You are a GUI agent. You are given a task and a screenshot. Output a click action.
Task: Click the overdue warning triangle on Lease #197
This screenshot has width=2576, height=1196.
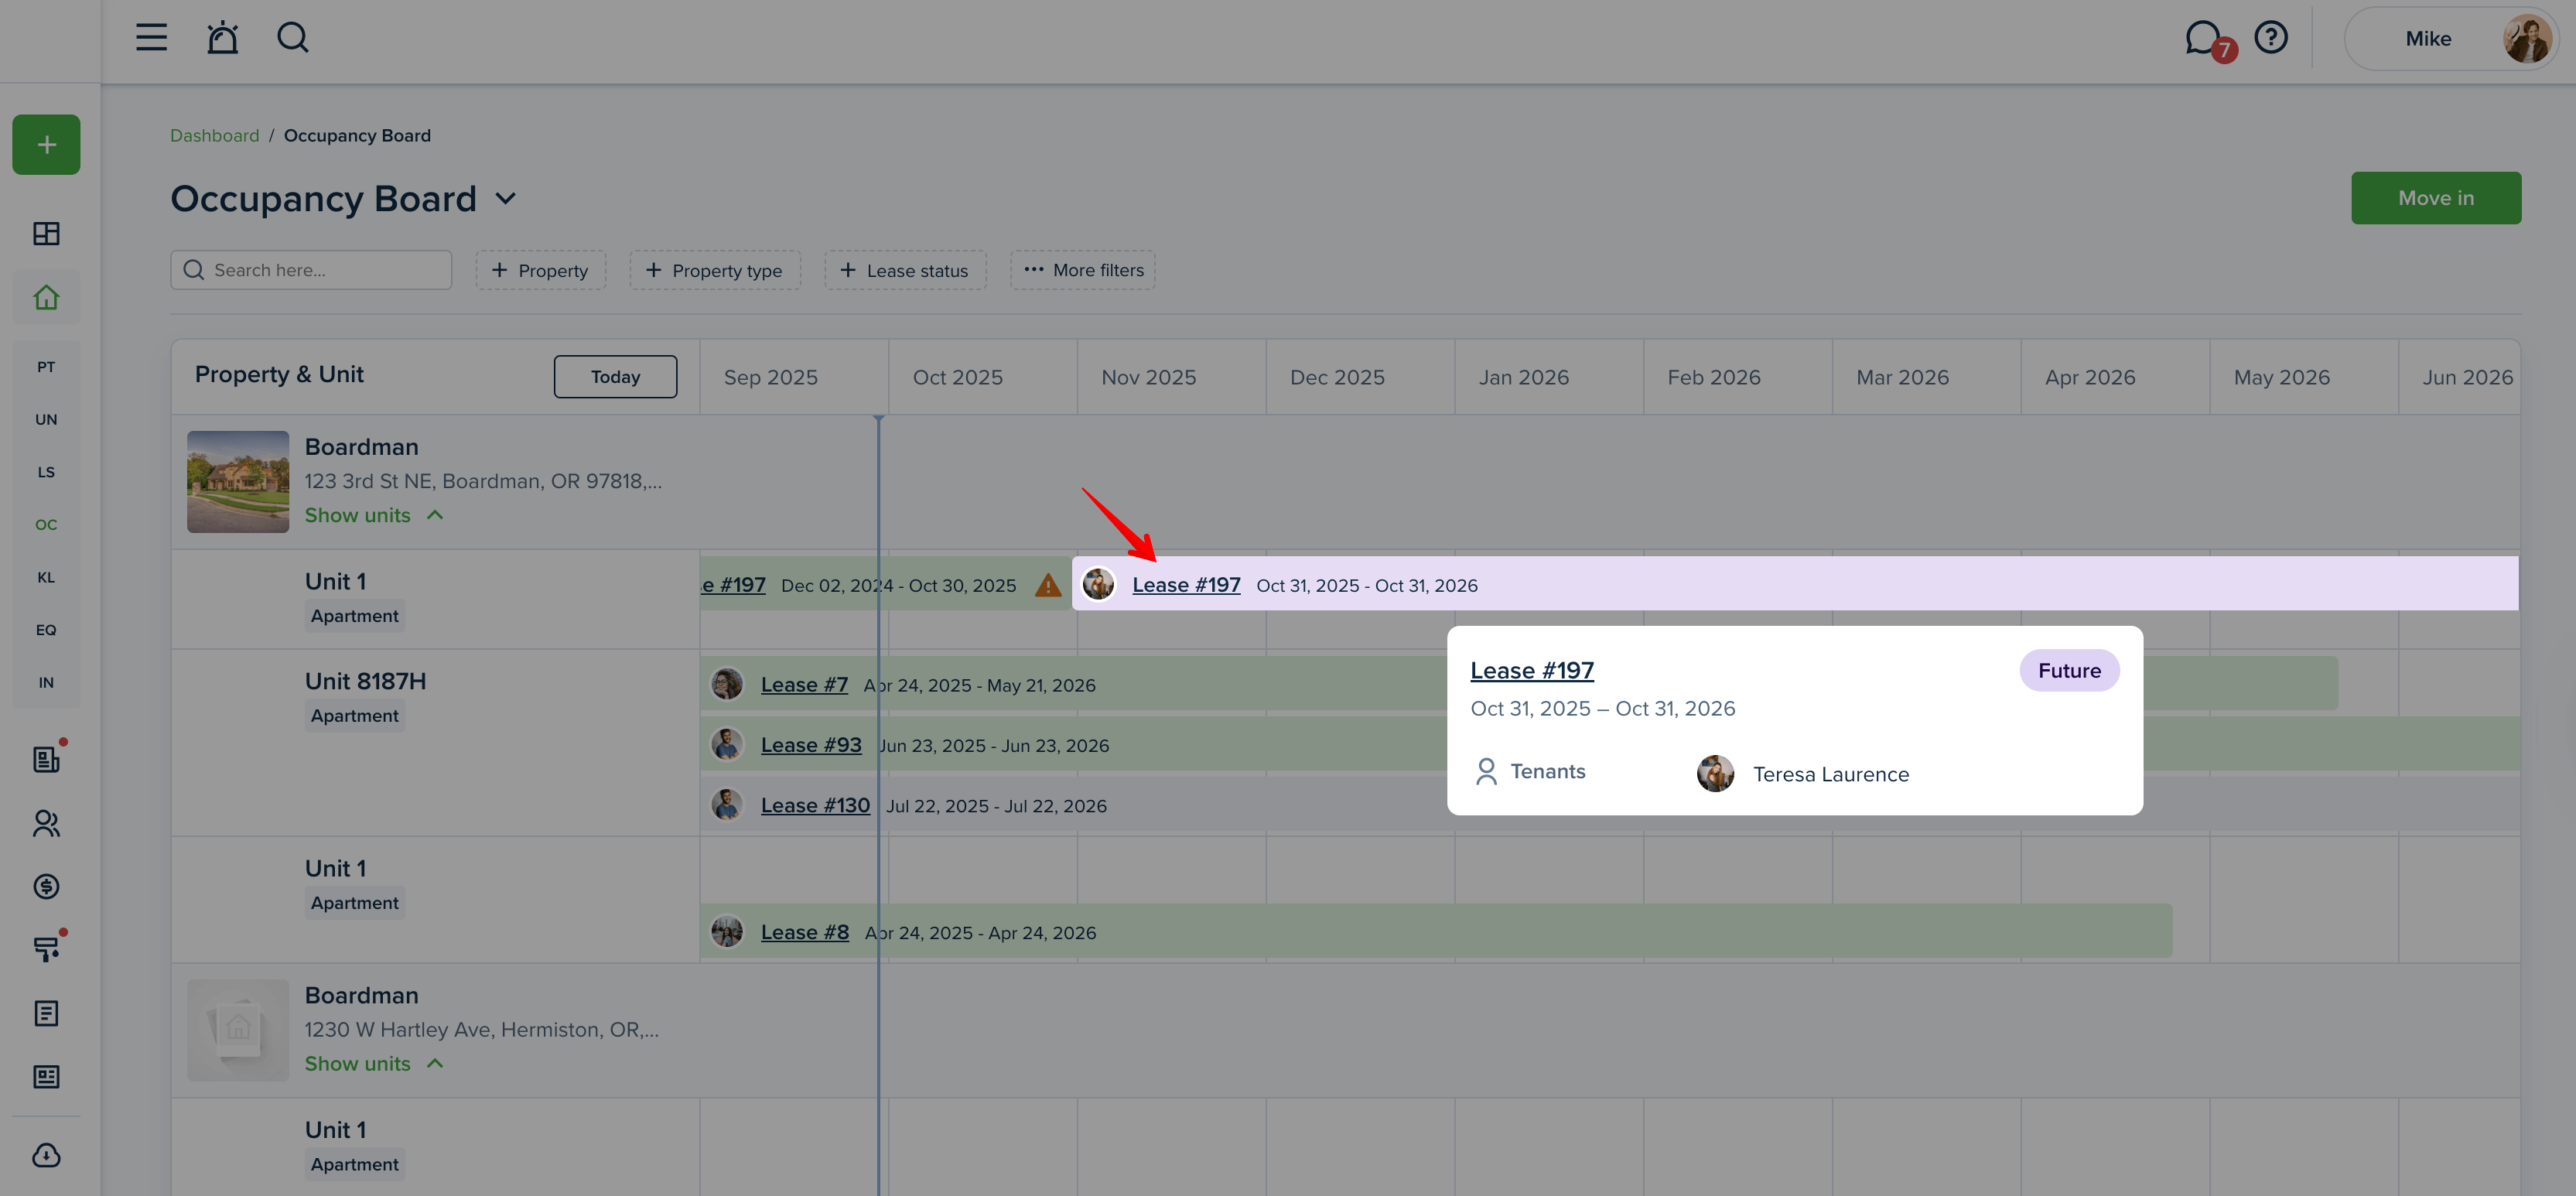1047,585
